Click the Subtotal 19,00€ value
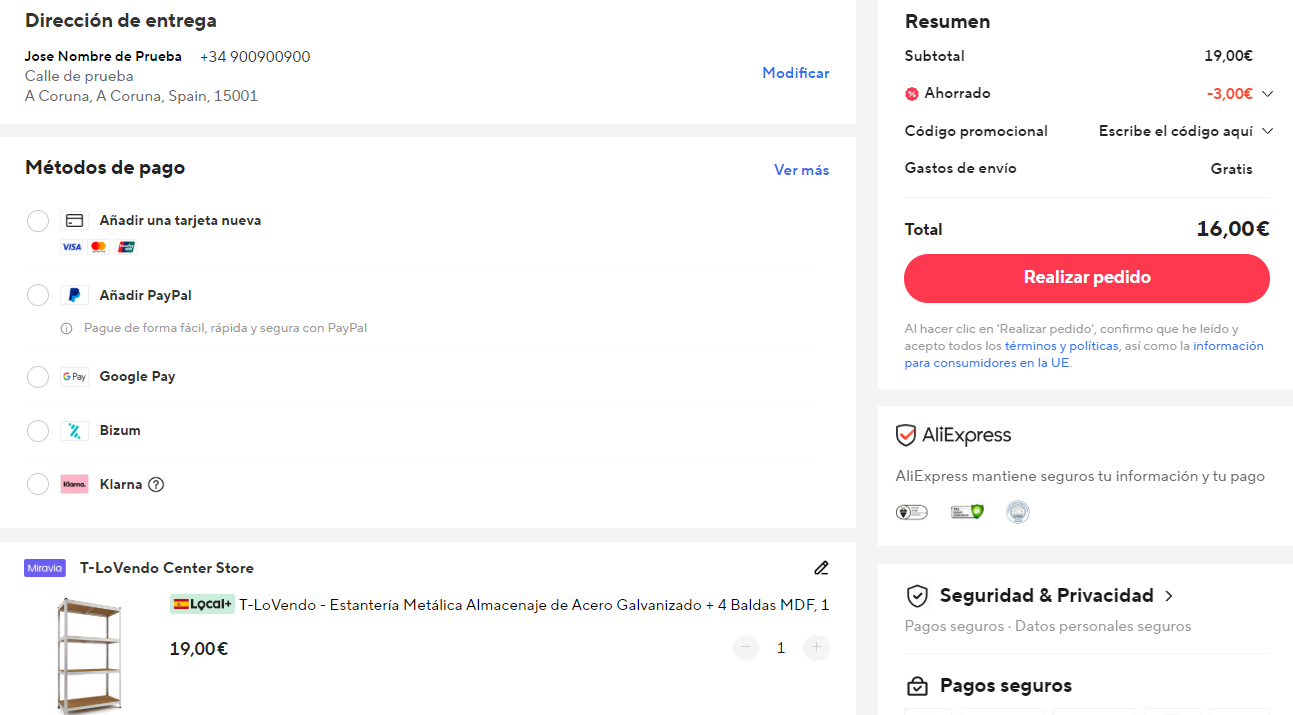 pyautogui.click(x=1228, y=56)
